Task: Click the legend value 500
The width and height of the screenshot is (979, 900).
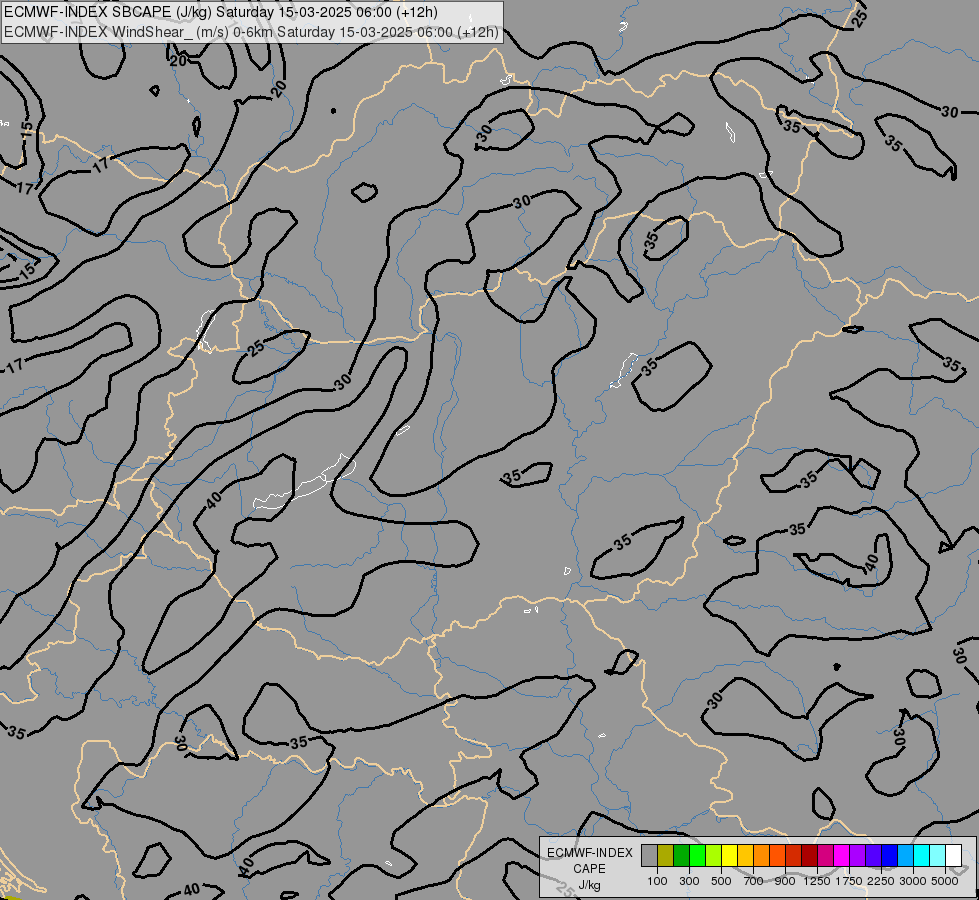Action: 721,881
